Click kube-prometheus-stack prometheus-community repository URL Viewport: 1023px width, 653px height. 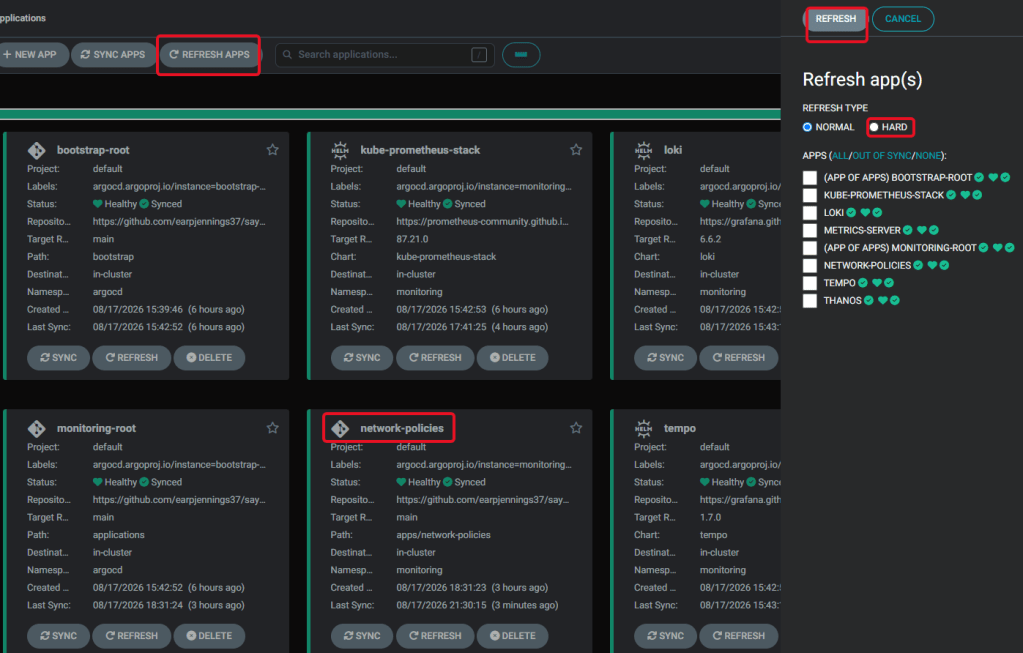pos(482,222)
